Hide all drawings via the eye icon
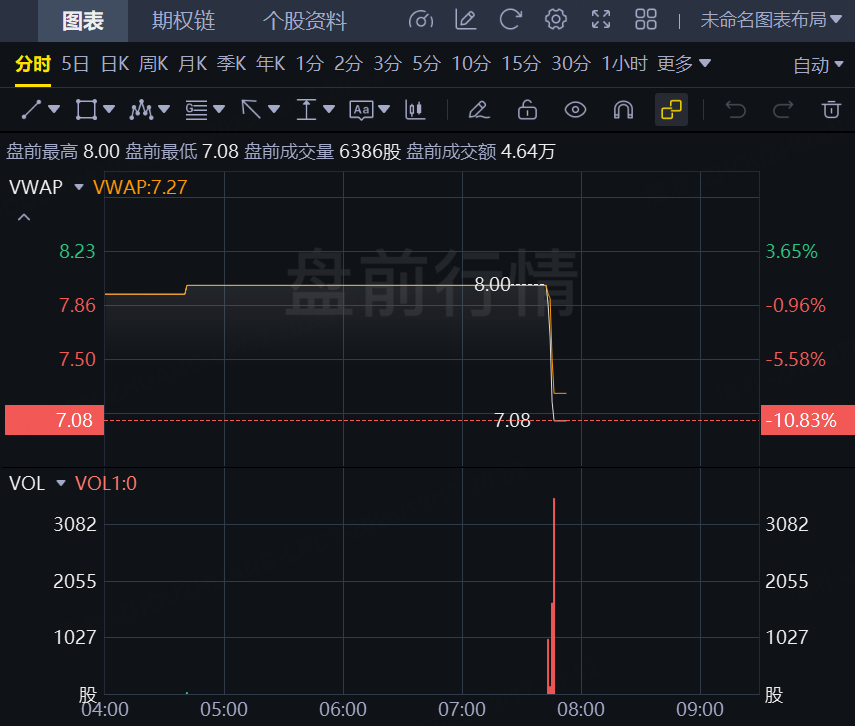This screenshot has height=726, width=855. 575,110
